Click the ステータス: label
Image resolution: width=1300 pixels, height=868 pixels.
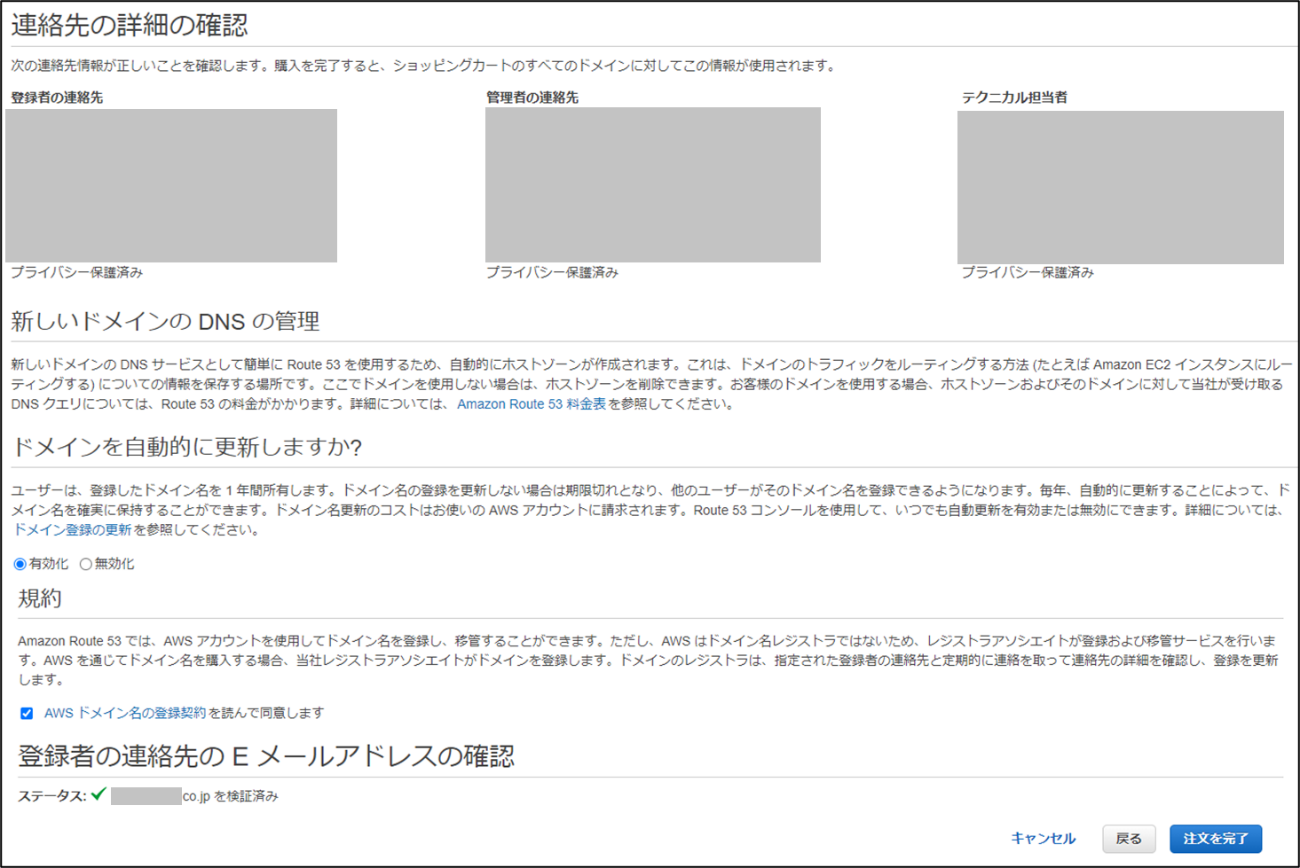(52, 797)
